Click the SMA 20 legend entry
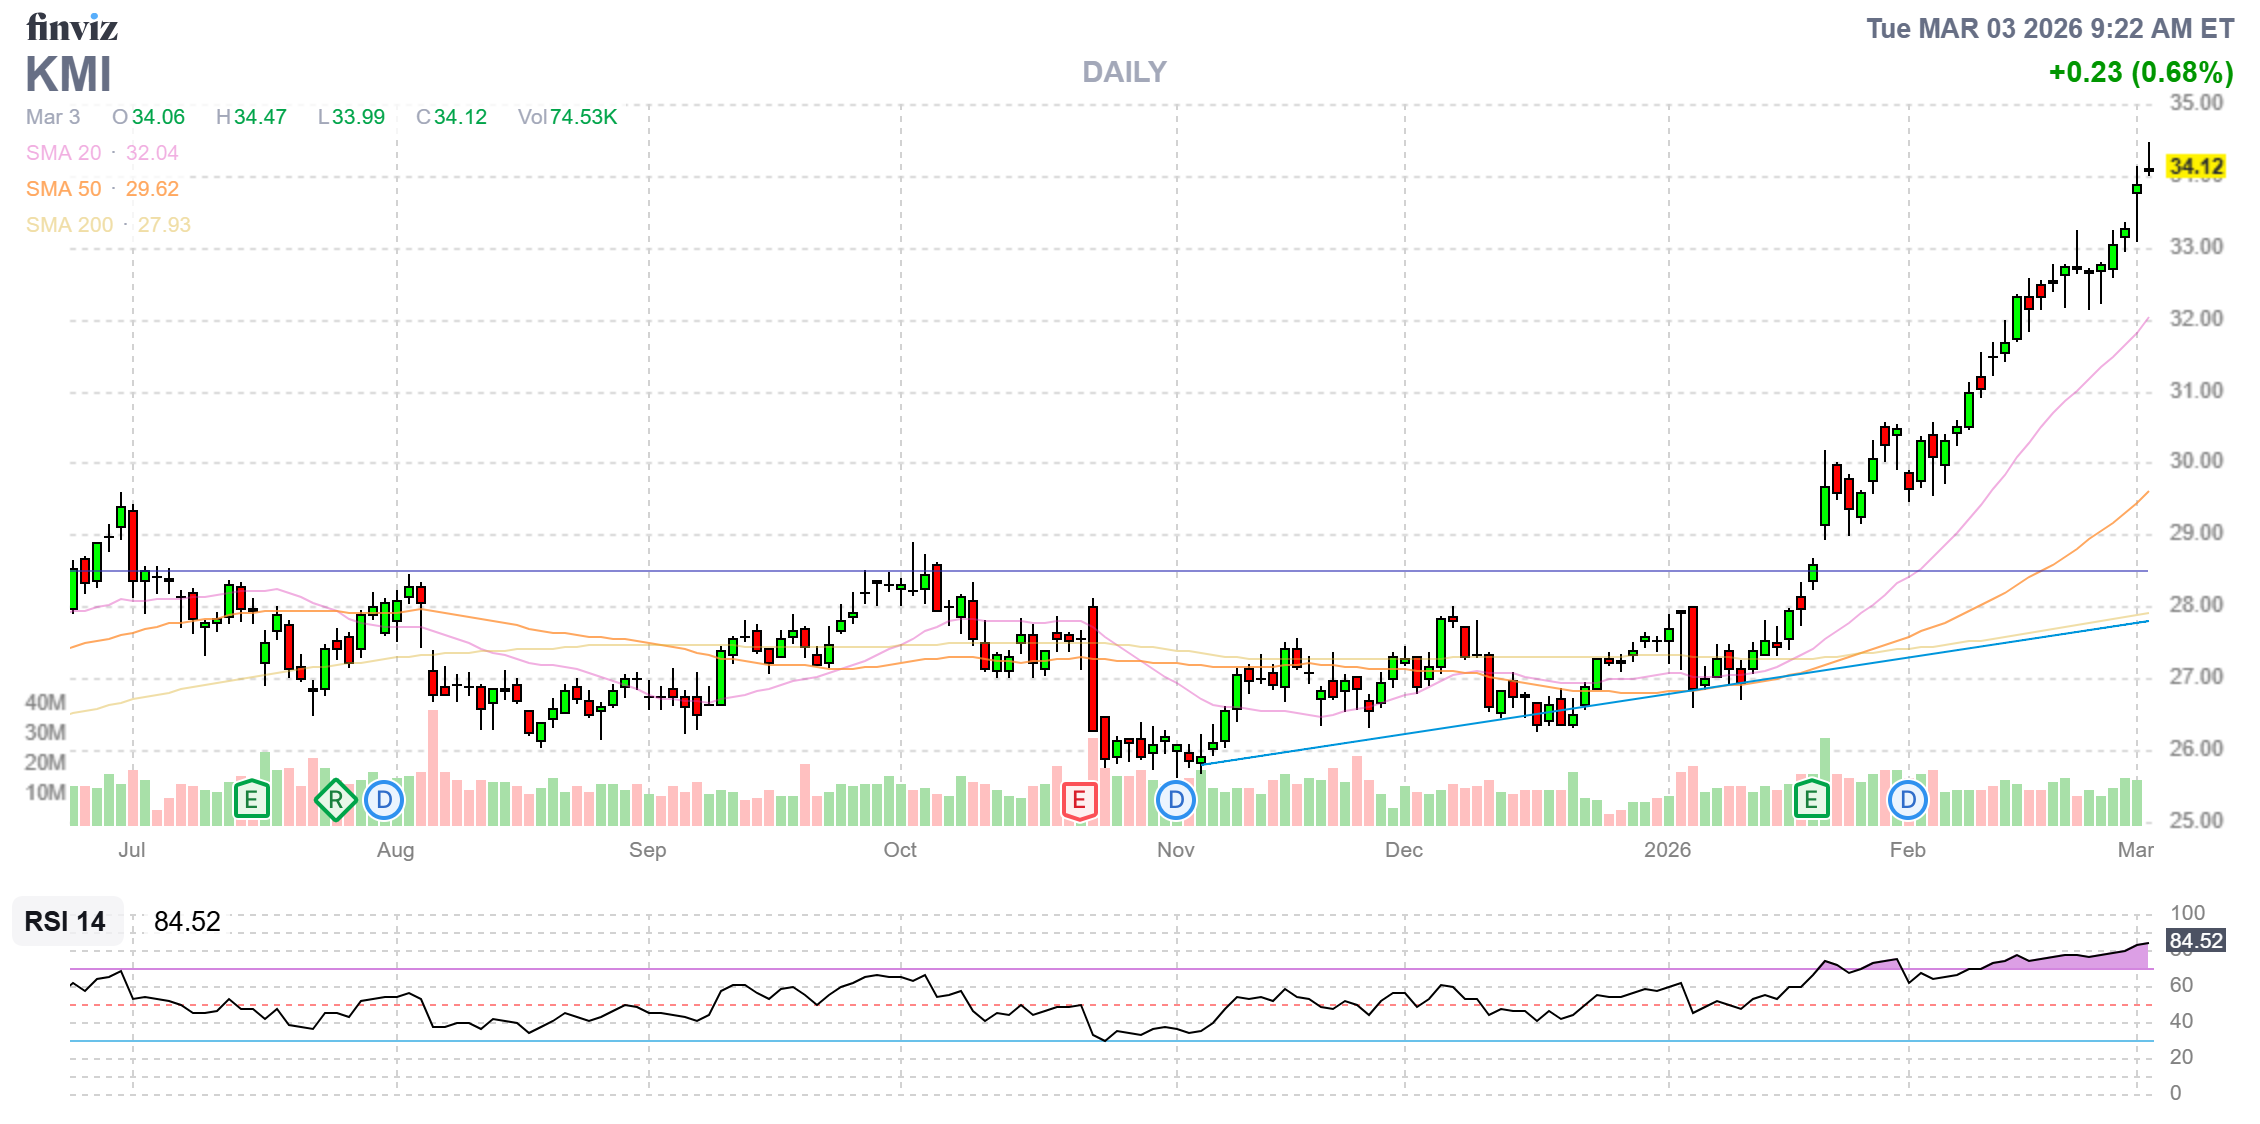Image resolution: width=2260 pixels, height=1124 pixels. pos(102,153)
